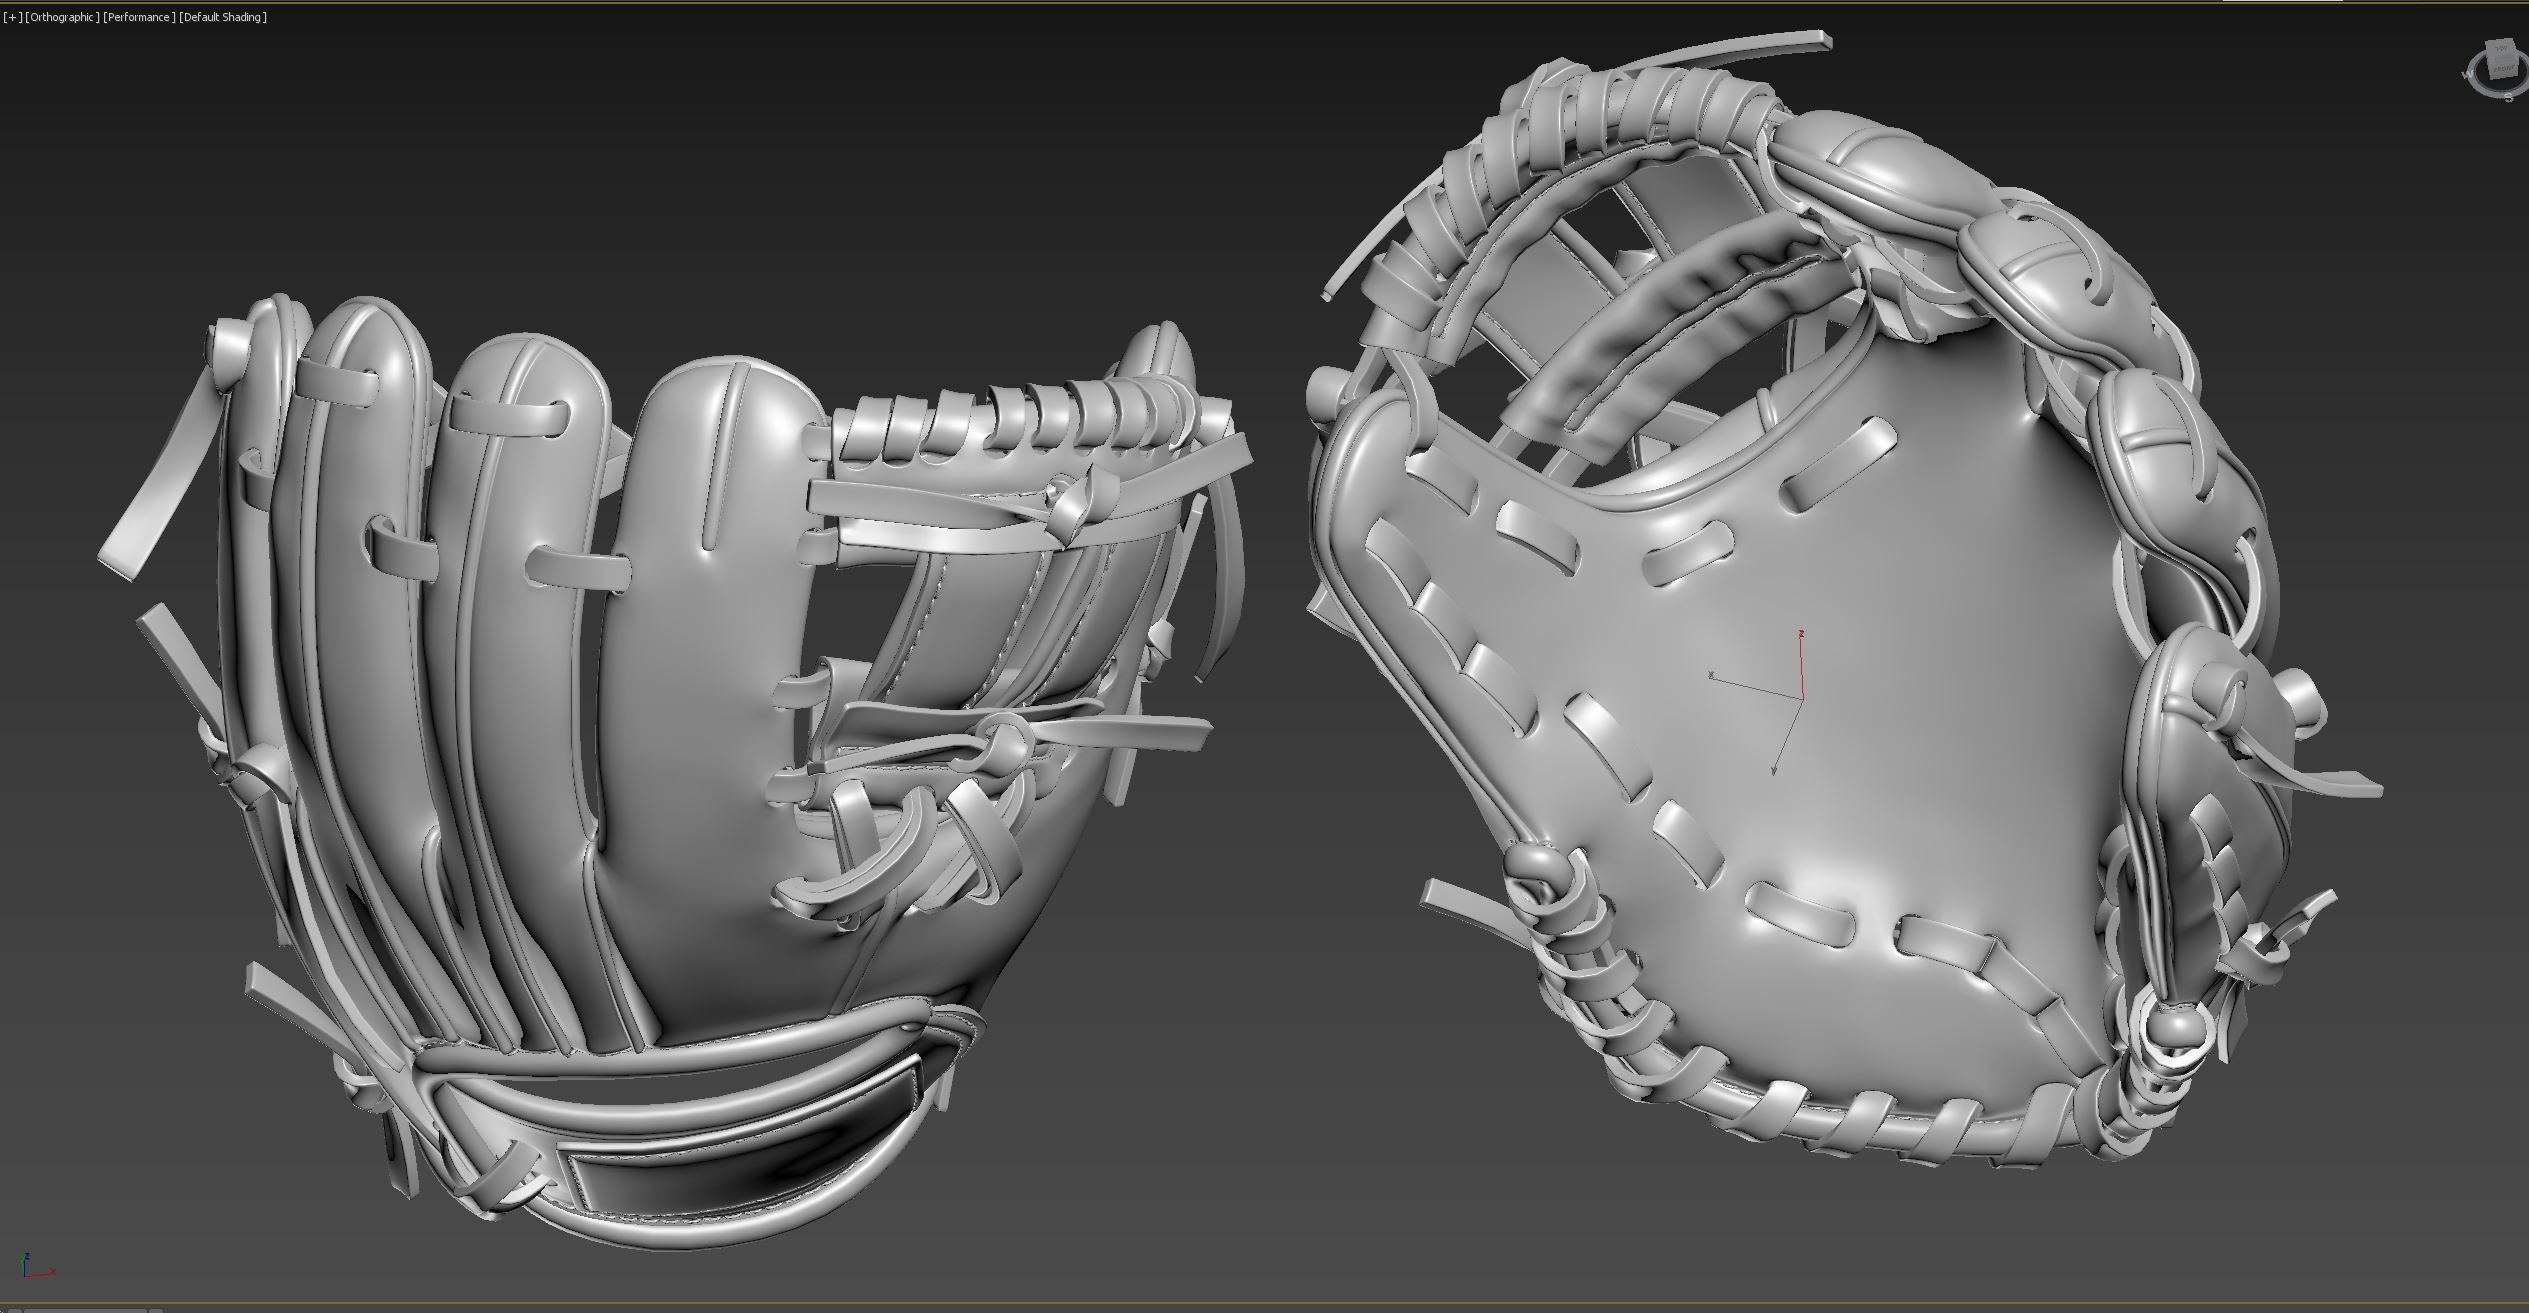
Task: Open the Performance viewport settings menu
Action: click(139, 17)
